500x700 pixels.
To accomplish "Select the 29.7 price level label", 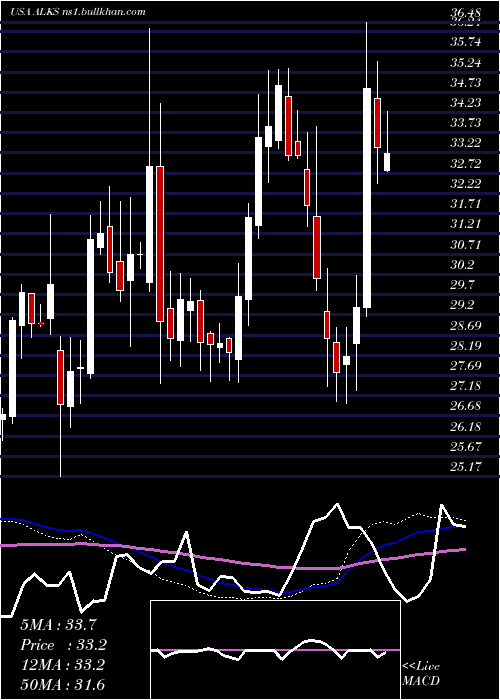I will coord(462,285).
